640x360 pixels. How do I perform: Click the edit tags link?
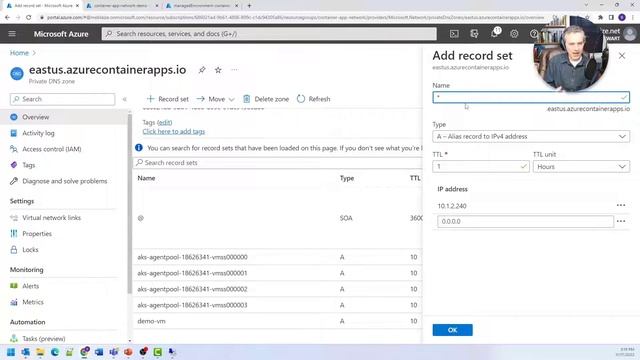click(165, 122)
